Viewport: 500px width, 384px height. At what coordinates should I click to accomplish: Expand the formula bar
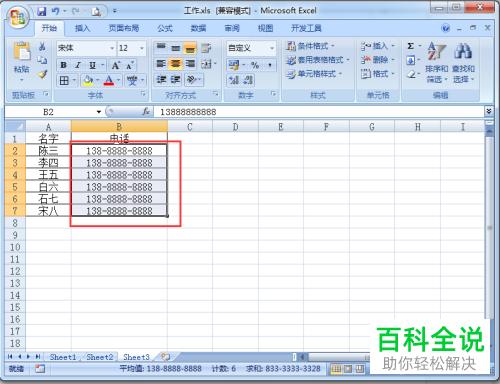pos(489,111)
